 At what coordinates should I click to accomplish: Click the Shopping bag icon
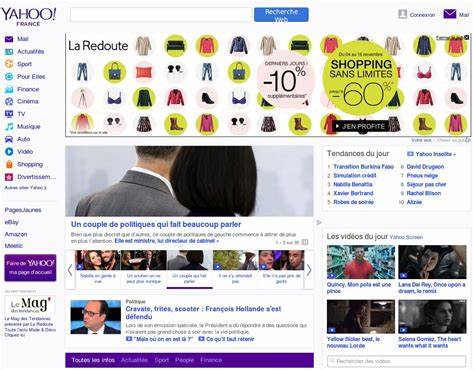click(9, 164)
